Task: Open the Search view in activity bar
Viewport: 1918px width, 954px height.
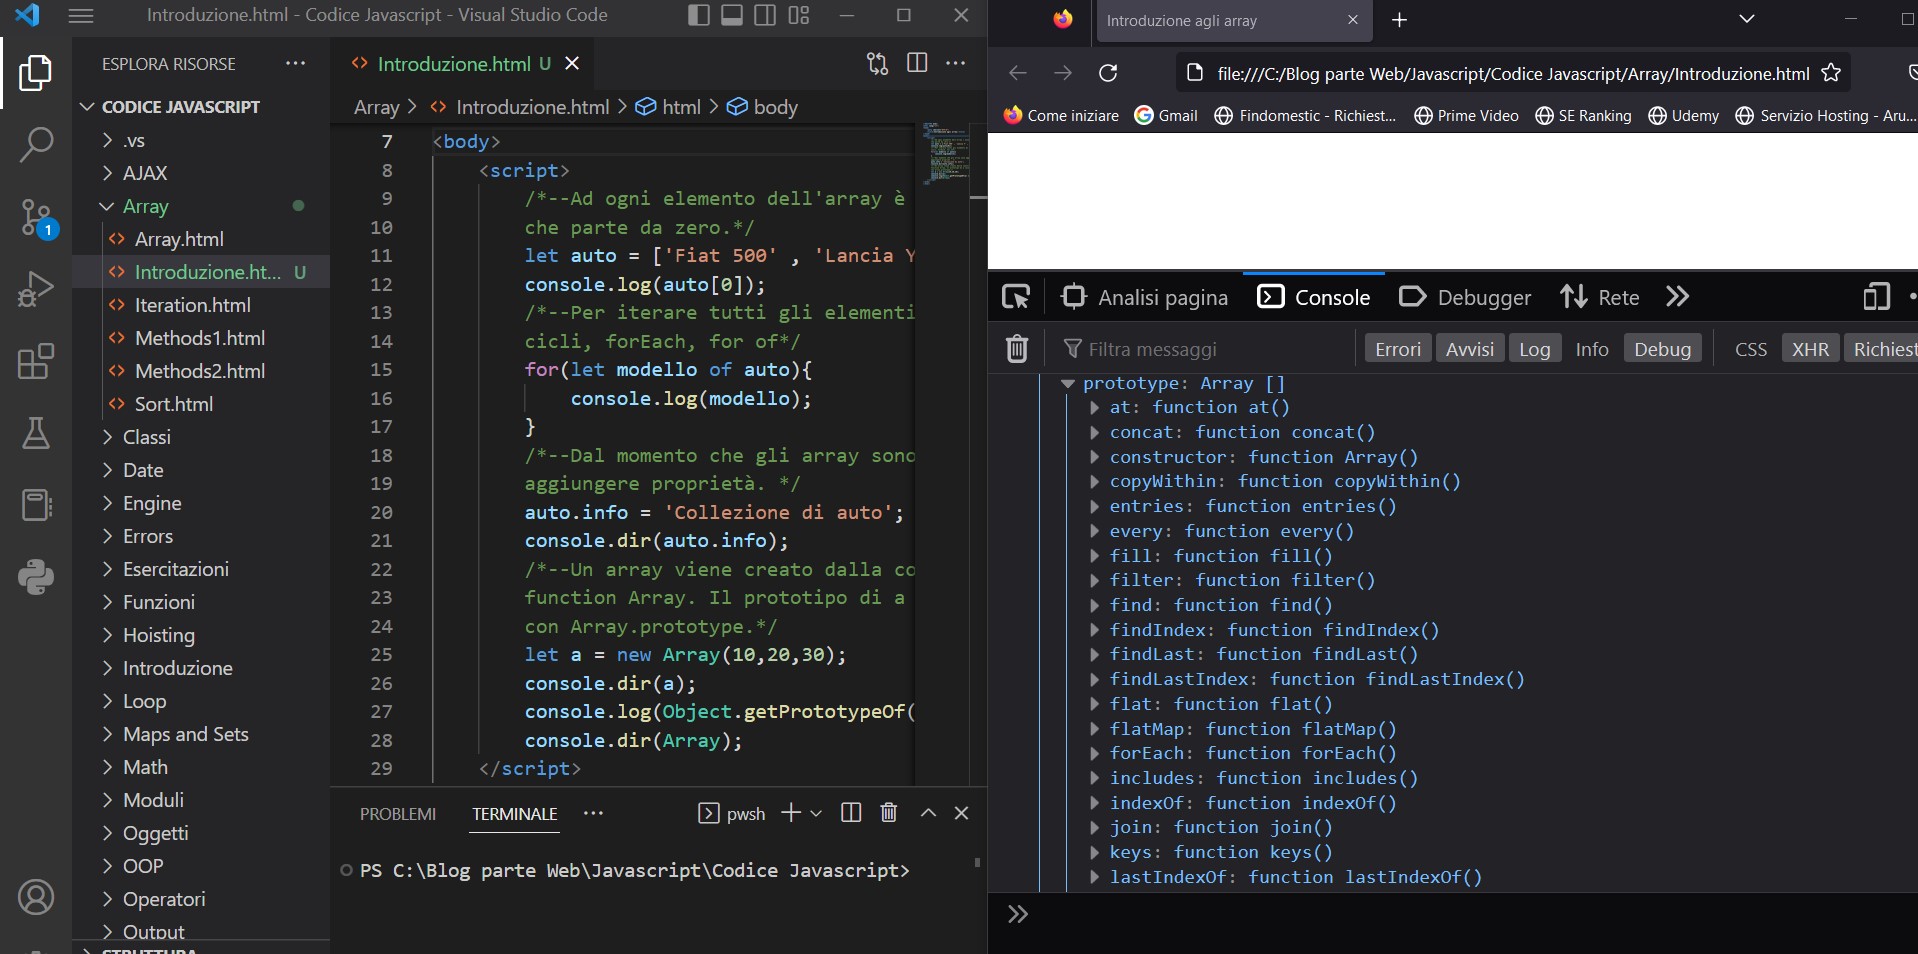Action: click(36, 145)
